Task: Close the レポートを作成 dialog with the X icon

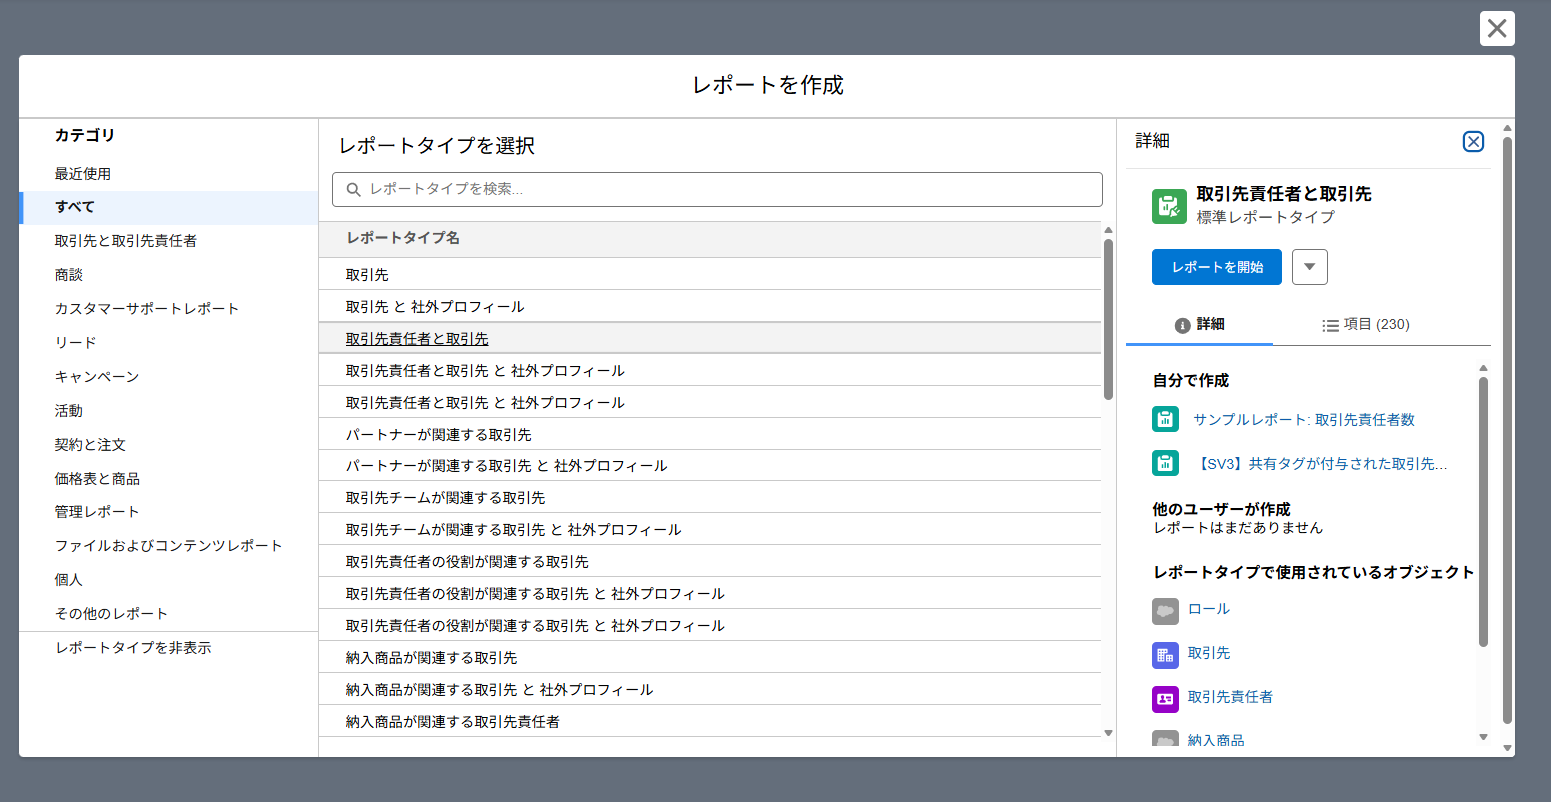Action: pos(1497,29)
